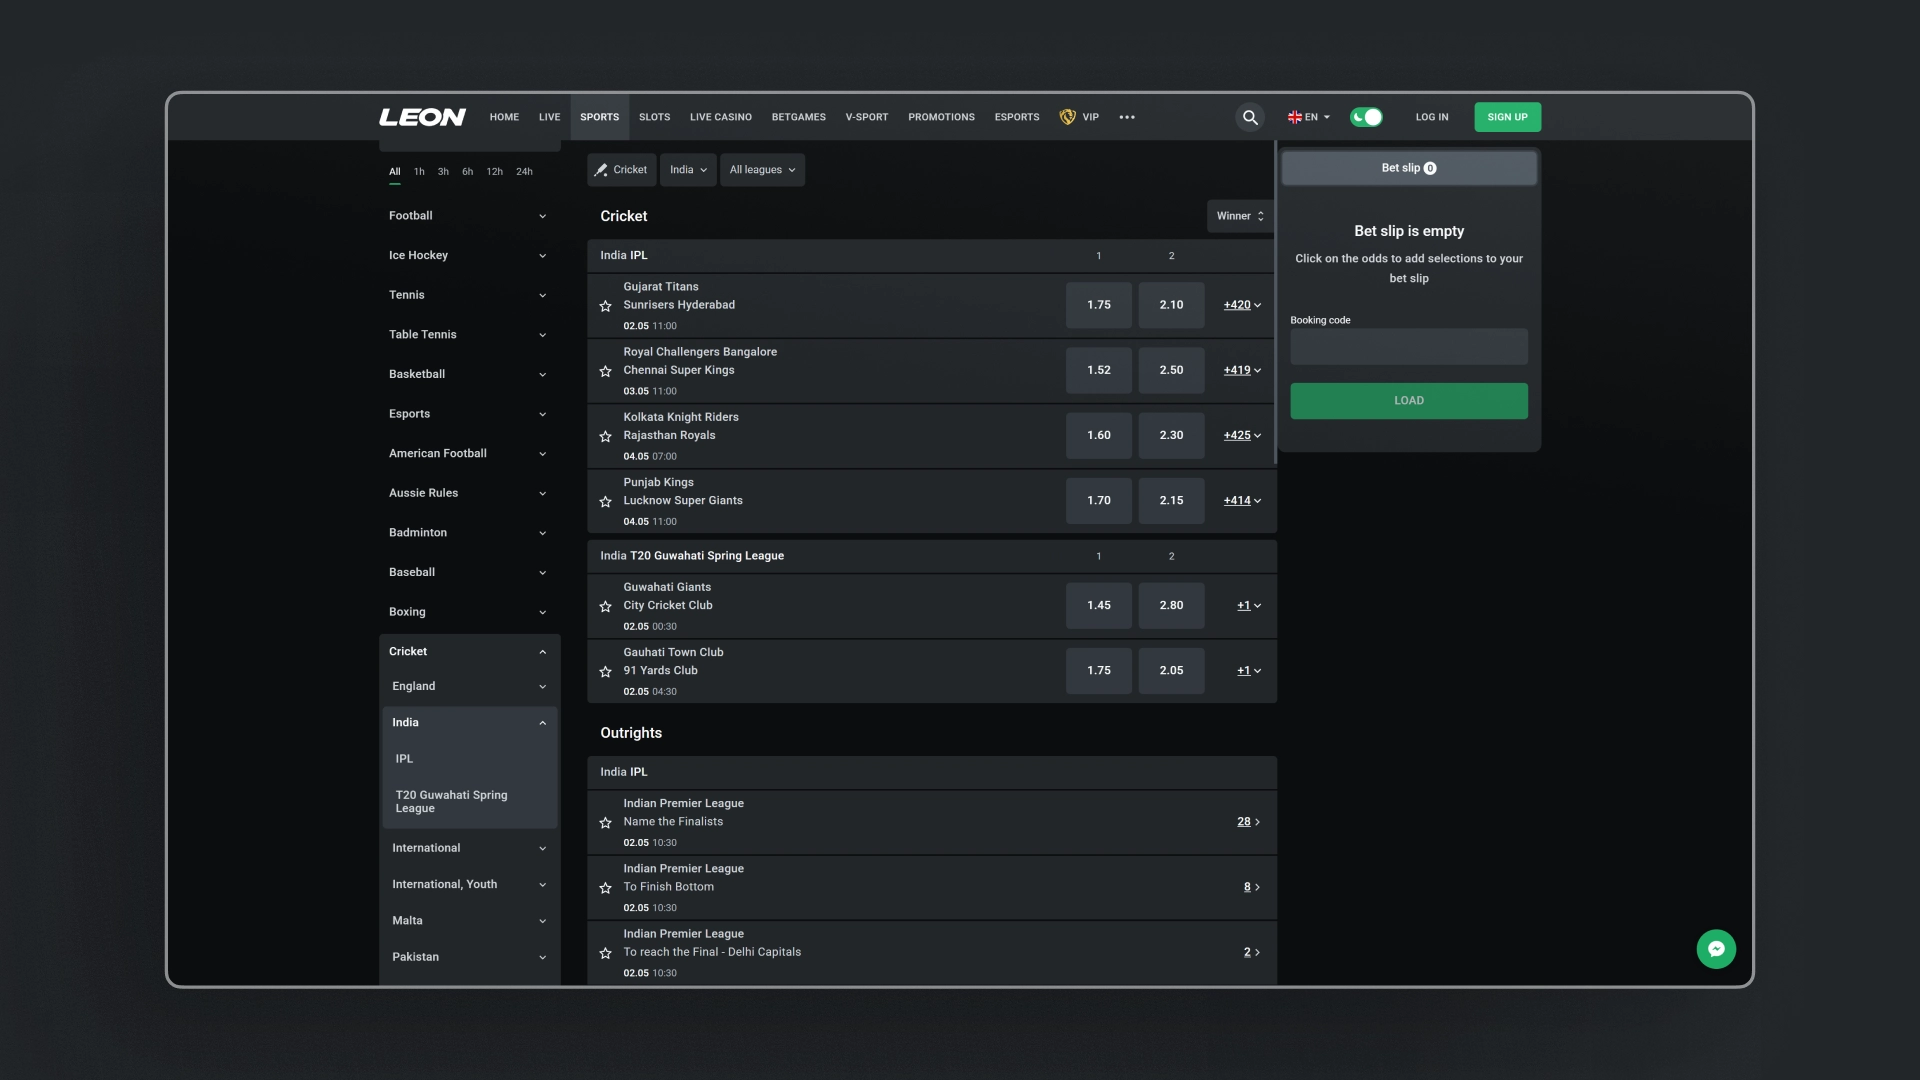Image resolution: width=1920 pixels, height=1080 pixels.
Task: Click the Cricket sport filter chip
Action: click(x=622, y=170)
